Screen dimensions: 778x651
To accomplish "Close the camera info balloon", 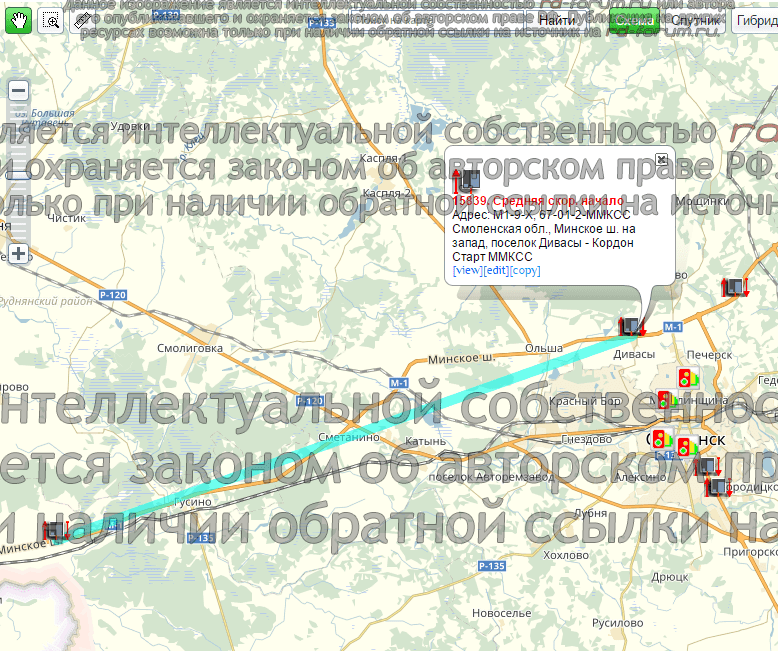I will 661,159.
